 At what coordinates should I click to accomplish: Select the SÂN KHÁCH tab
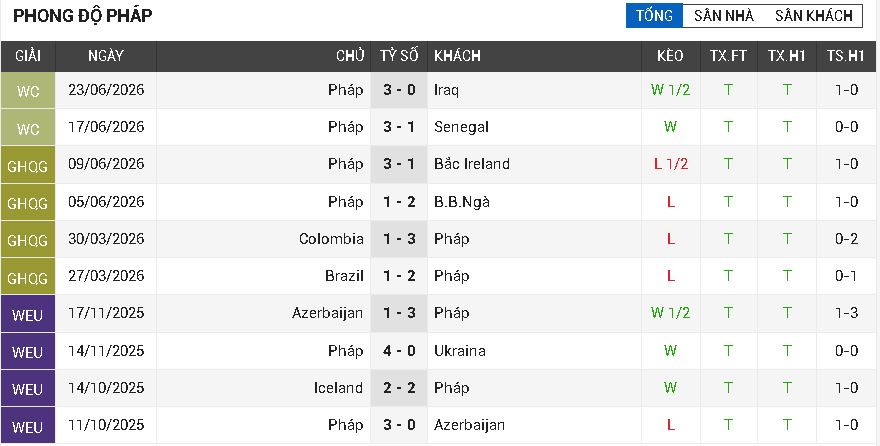(814, 15)
